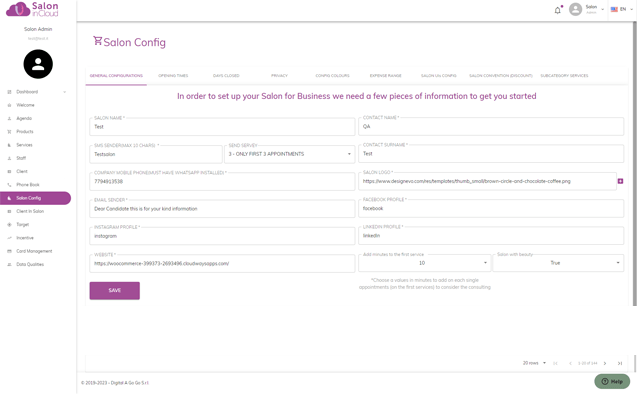637x394 pixels.
Task: Click the Welcome sidebar icon
Action: pos(9,105)
